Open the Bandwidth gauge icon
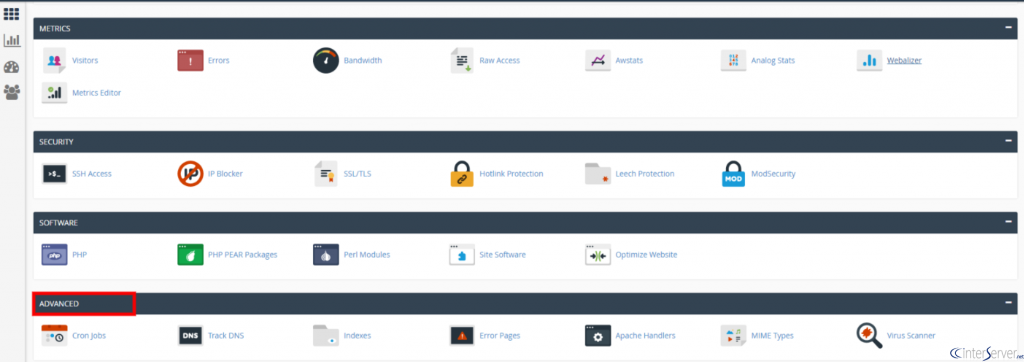 326,60
